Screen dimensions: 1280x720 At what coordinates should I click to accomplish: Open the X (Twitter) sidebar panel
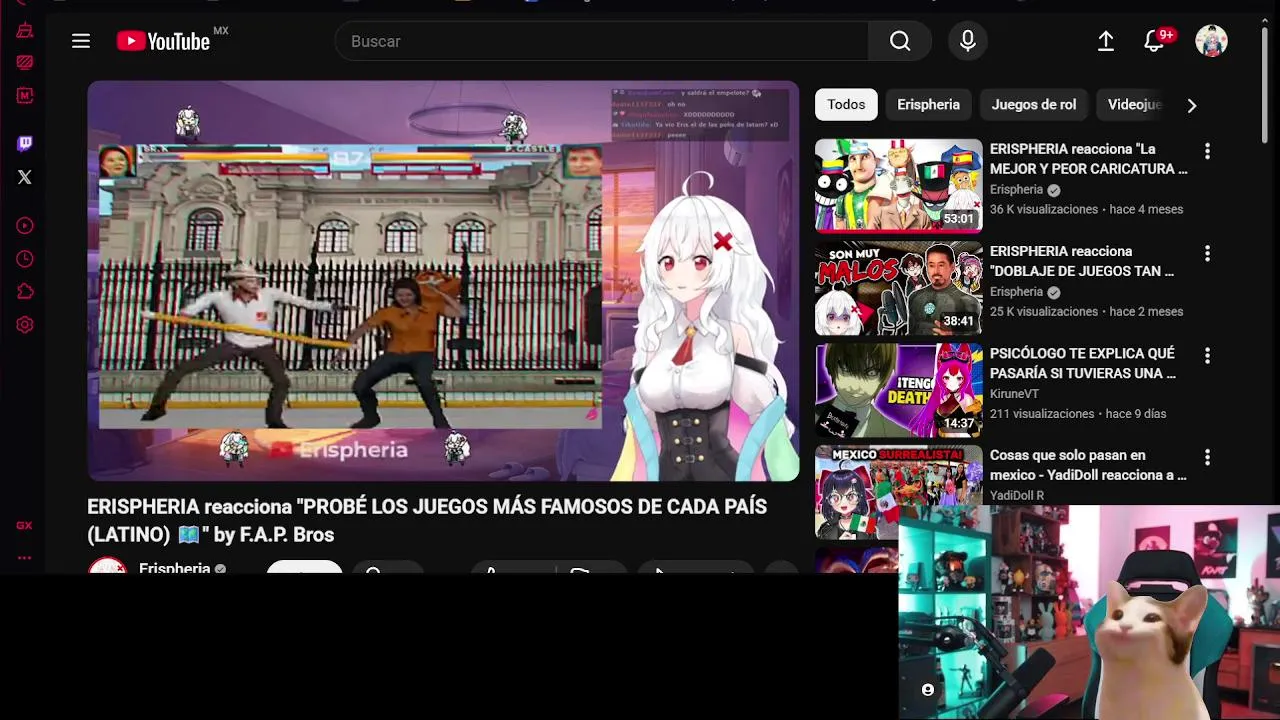point(25,177)
